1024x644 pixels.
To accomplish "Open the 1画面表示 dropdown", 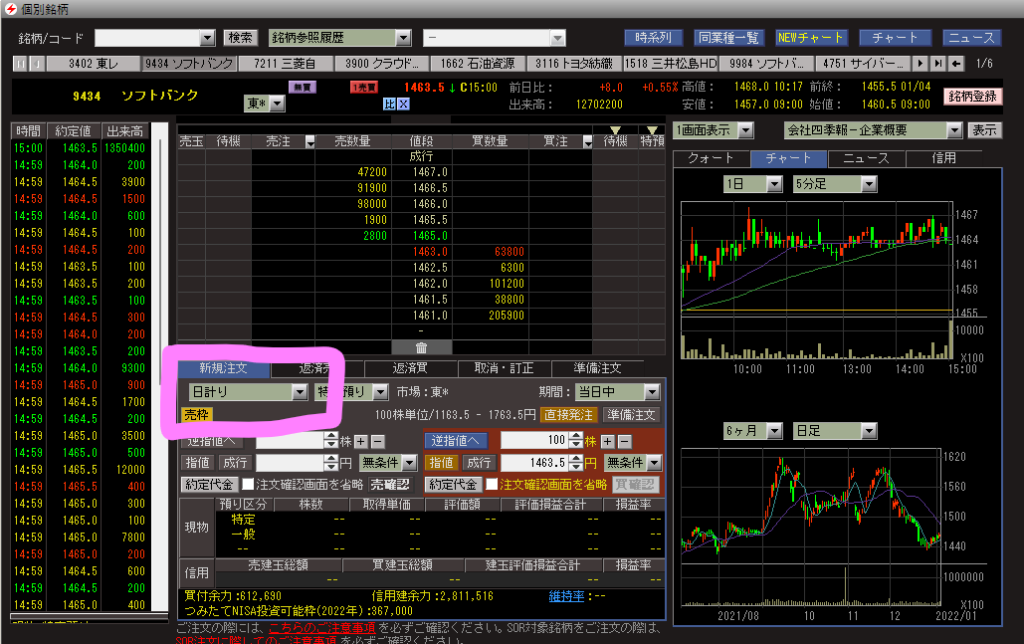I will click(746, 130).
